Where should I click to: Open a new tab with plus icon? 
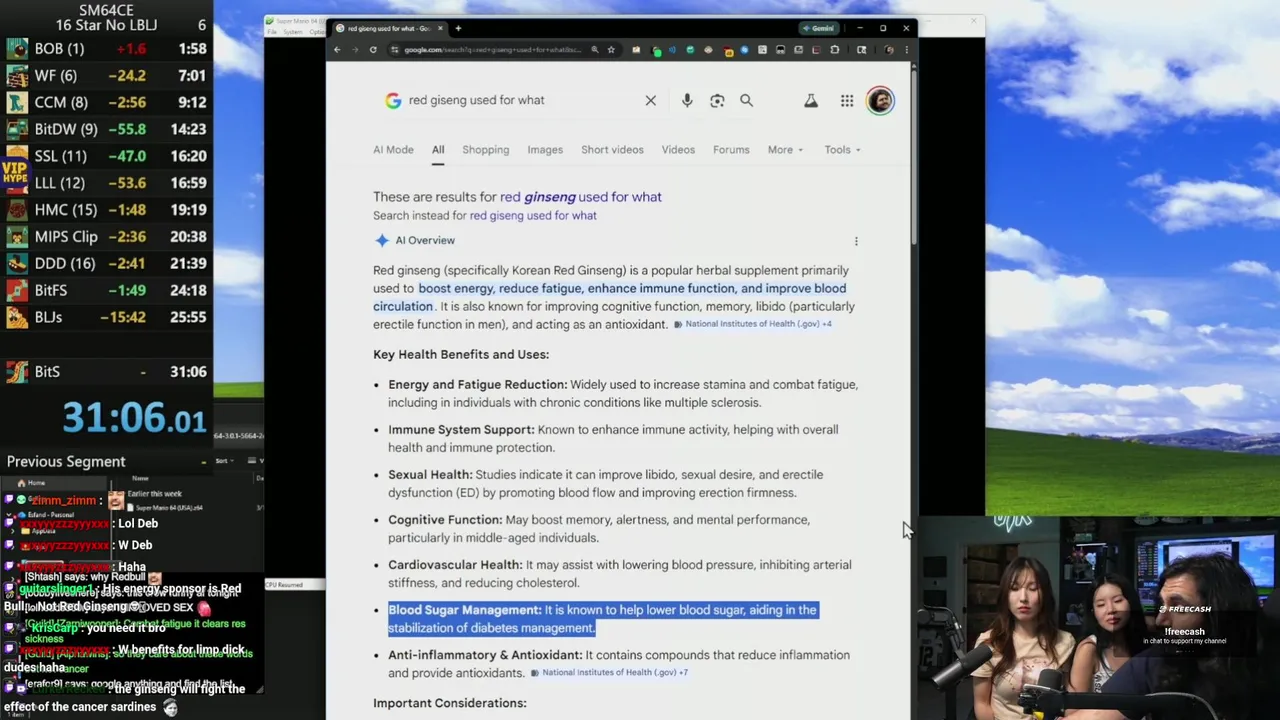(x=458, y=28)
